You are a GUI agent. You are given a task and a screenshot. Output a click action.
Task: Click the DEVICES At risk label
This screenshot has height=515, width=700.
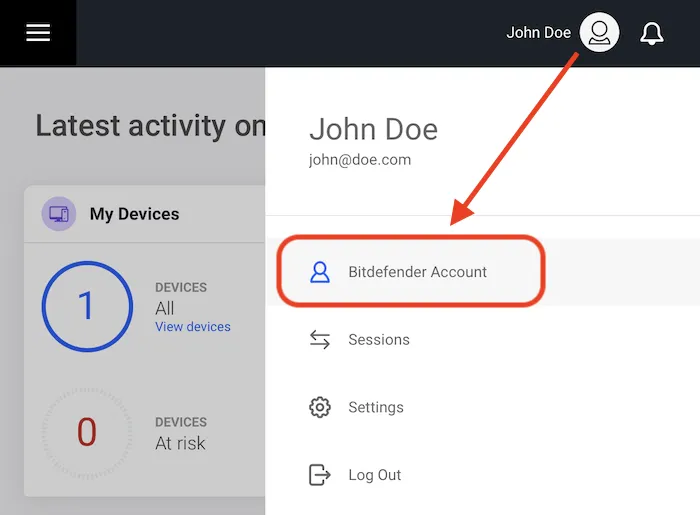(x=181, y=434)
